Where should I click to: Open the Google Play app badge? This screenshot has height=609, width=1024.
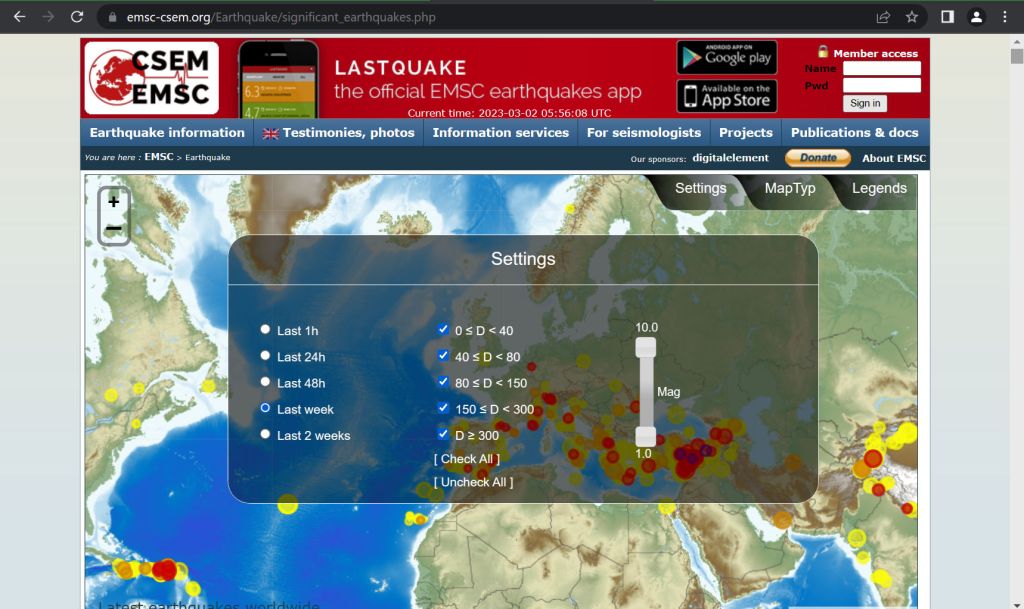pyautogui.click(x=726, y=58)
